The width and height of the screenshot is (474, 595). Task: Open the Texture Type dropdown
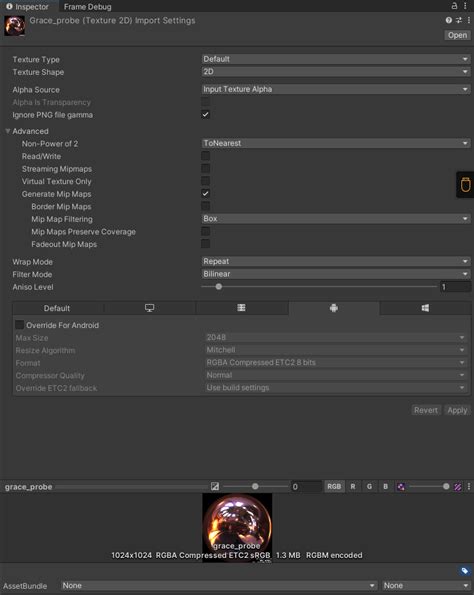pyautogui.click(x=336, y=59)
